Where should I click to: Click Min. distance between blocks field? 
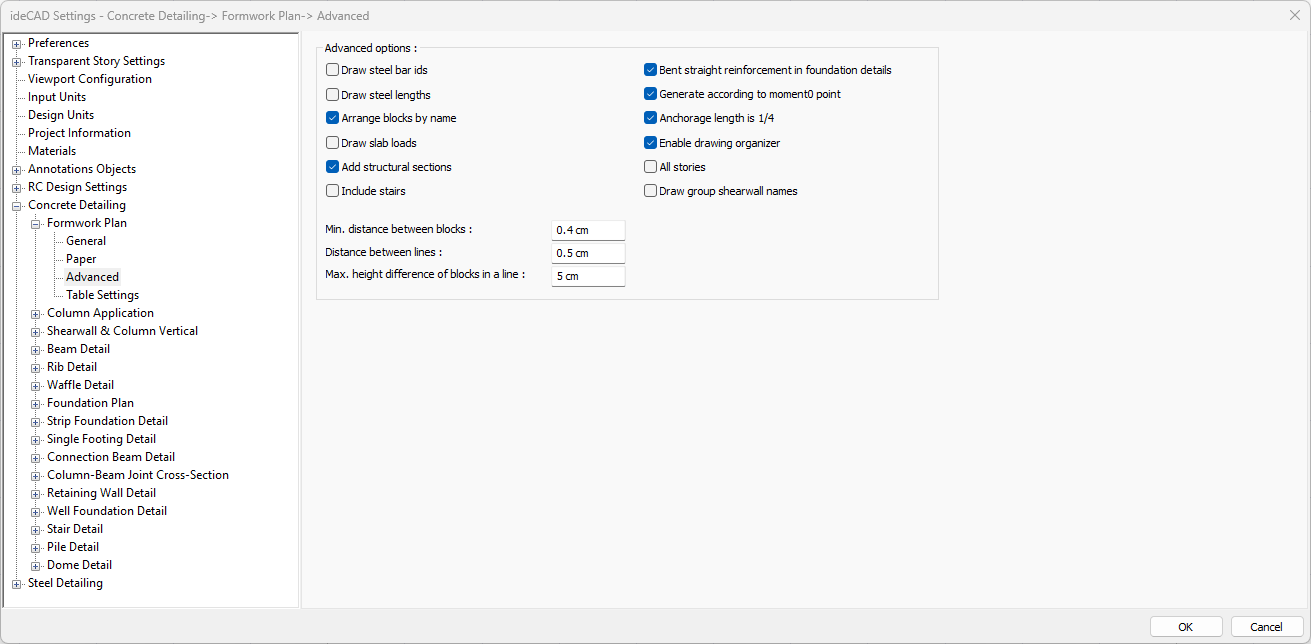(x=588, y=230)
